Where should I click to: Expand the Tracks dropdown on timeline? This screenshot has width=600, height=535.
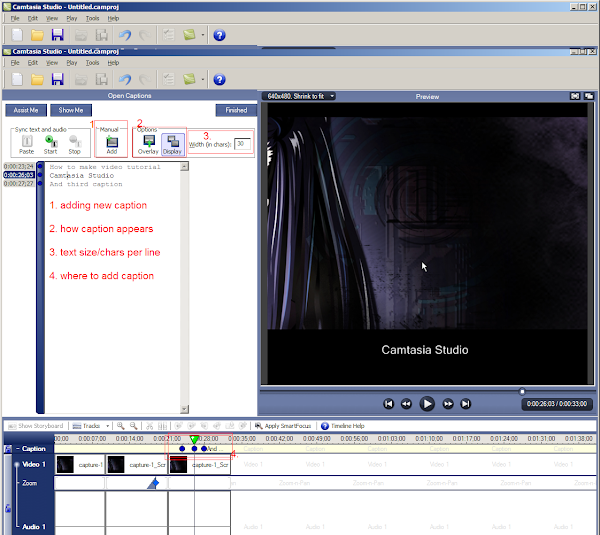pos(91,425)
